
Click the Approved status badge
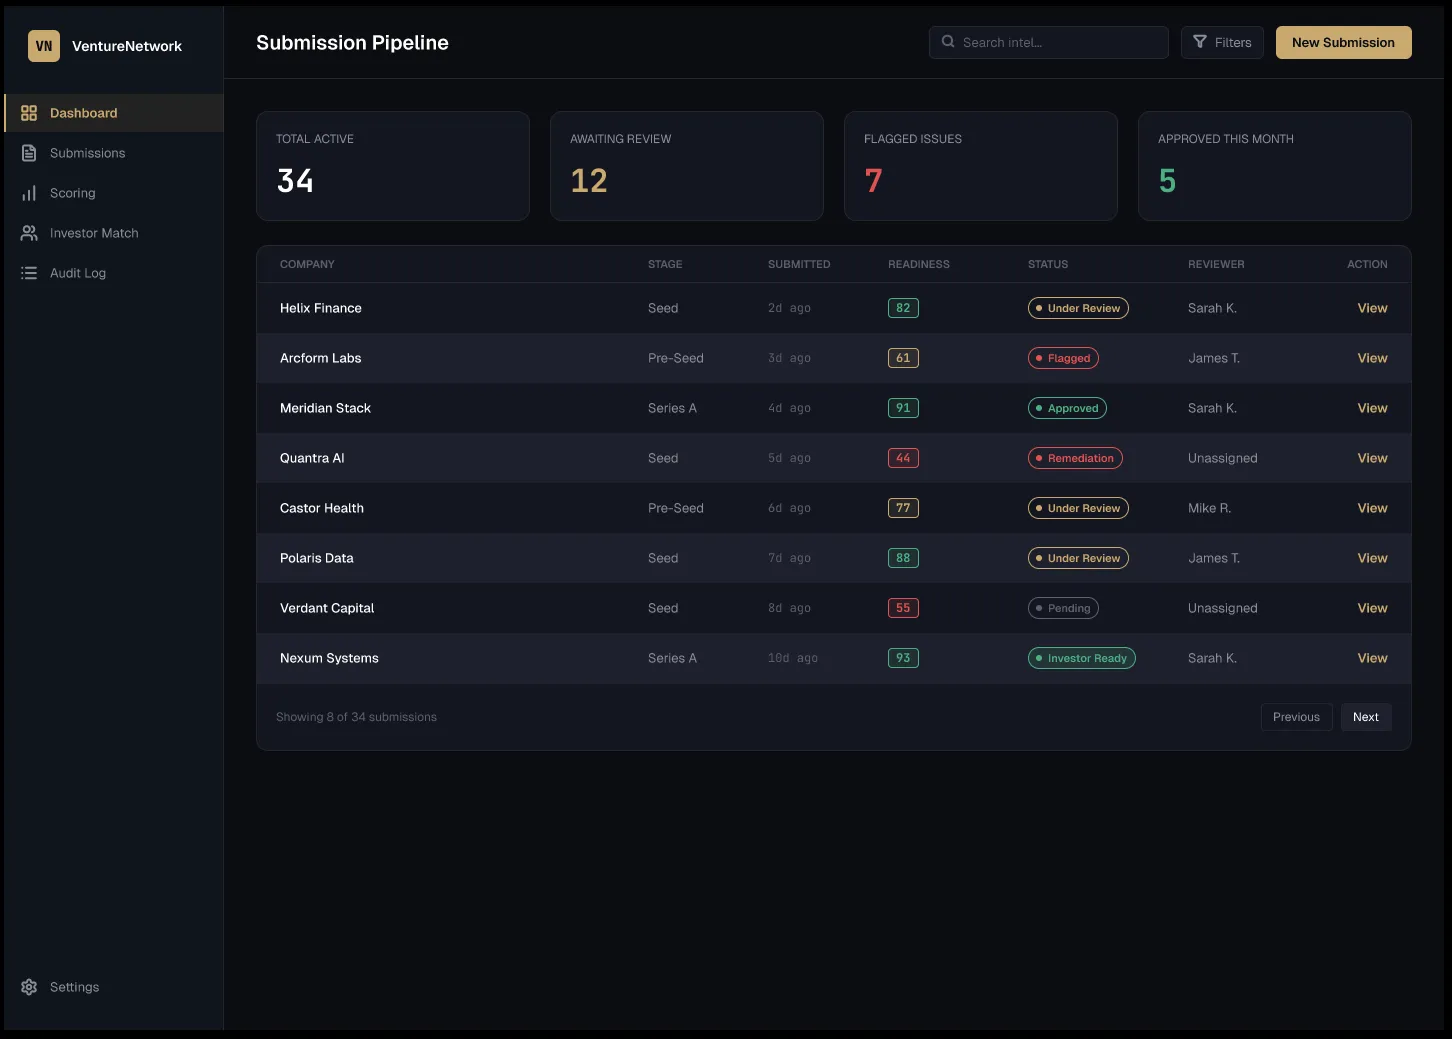click(x=1067, y=408)
